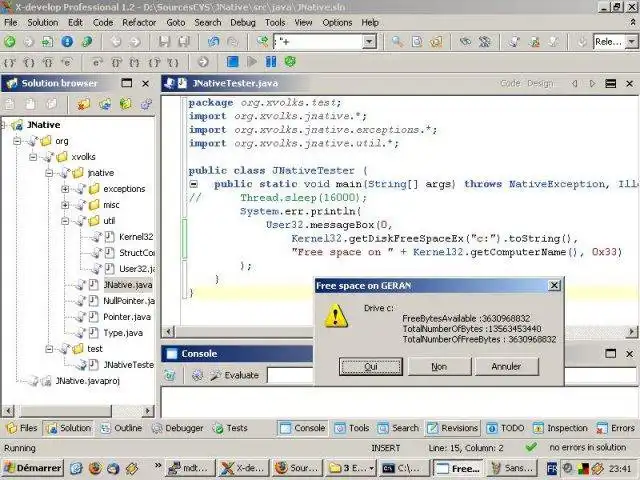Switch to the Tests tab
640x480 pixels.
pos(231,428)
